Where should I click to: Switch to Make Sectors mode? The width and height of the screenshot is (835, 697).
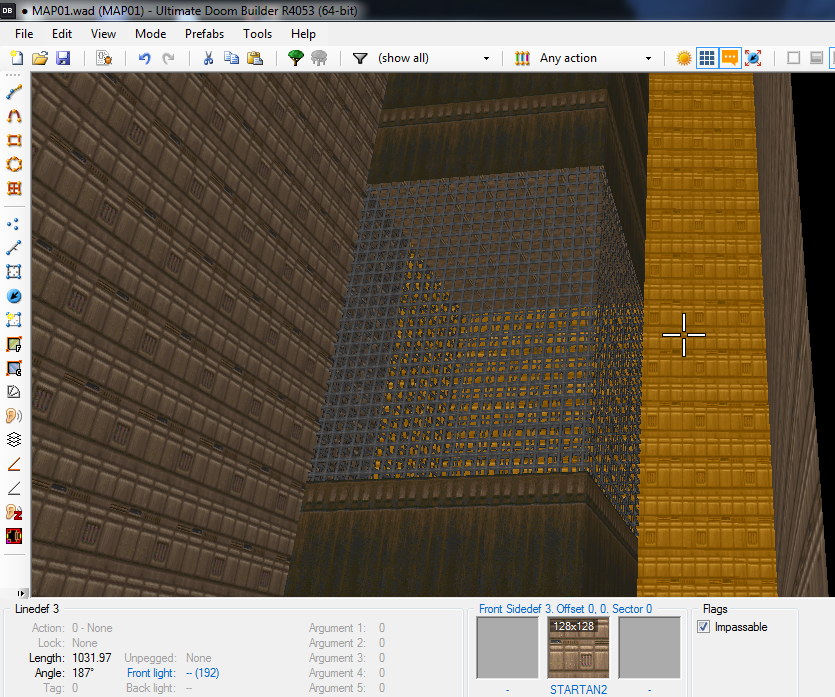click(14, 320)
